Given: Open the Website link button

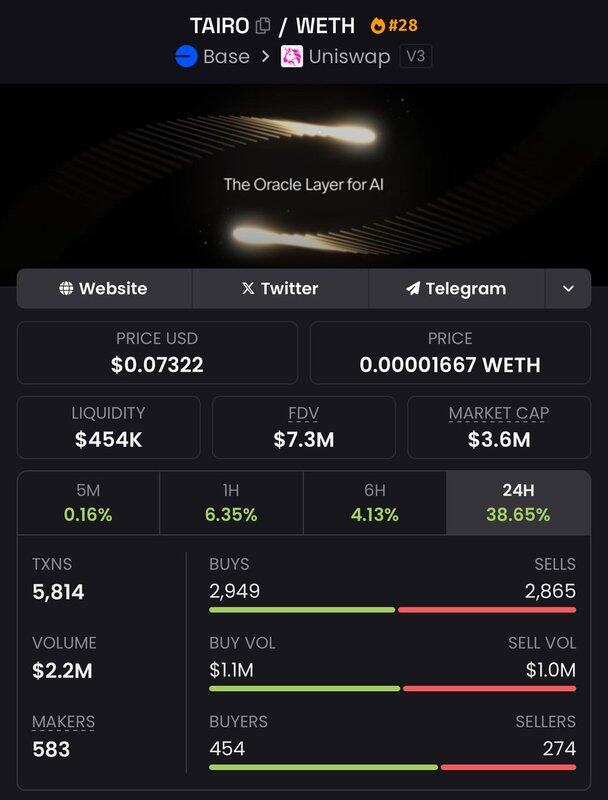Looking at the screenshot, I should 104,289.
